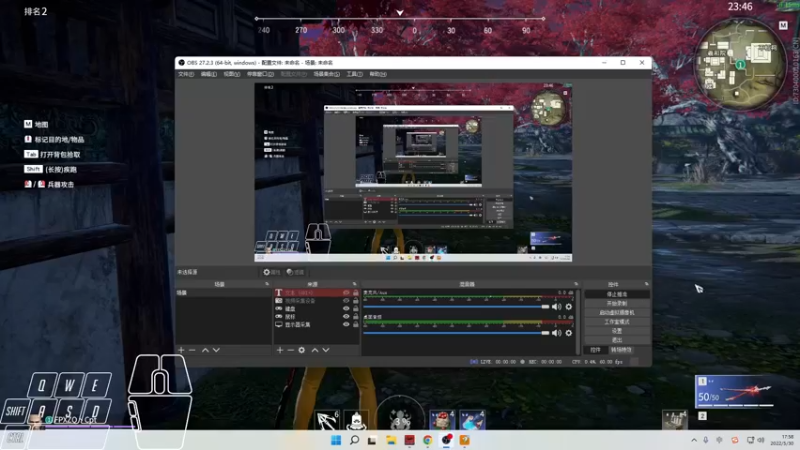
Task: Remove the selected source with the minus icon
Action: (x=290, y=350)
